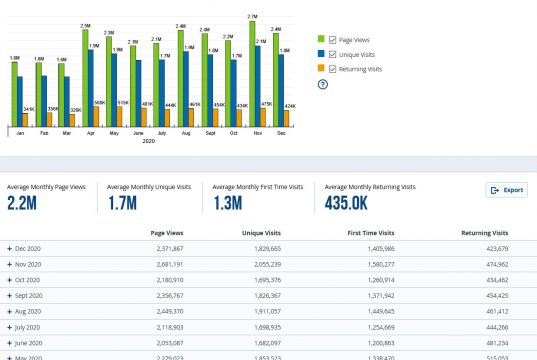Screen dimensions: 537x360
Task: Expand the July 2020 row
Action: tap(10, 327)
